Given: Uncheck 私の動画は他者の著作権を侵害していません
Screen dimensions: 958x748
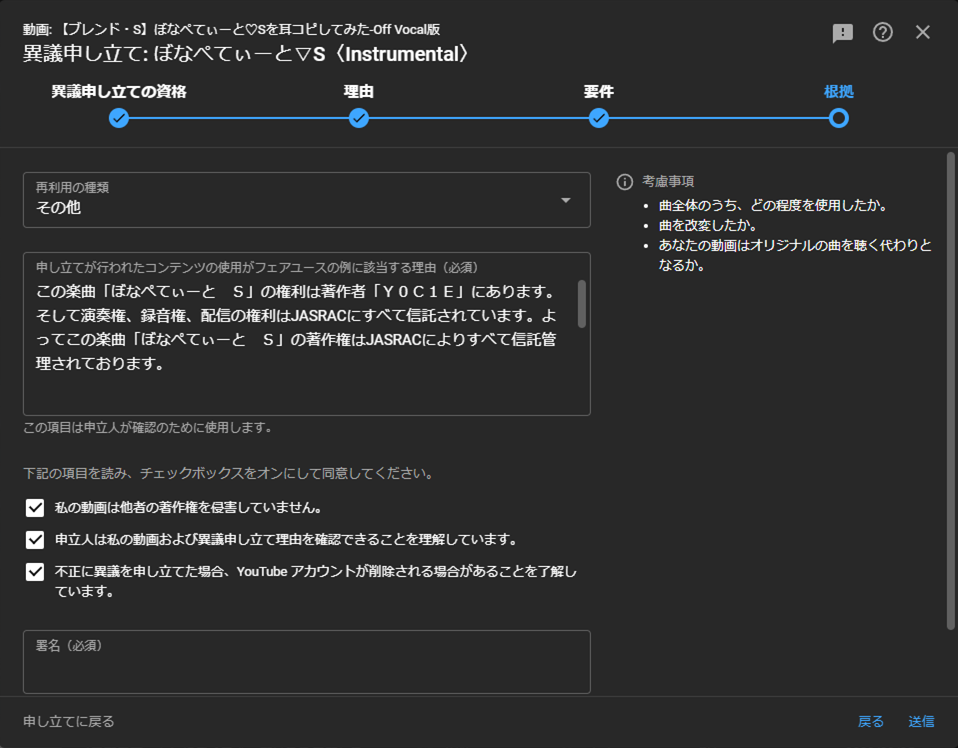Looking at the screenshot, I should [35, 508].
